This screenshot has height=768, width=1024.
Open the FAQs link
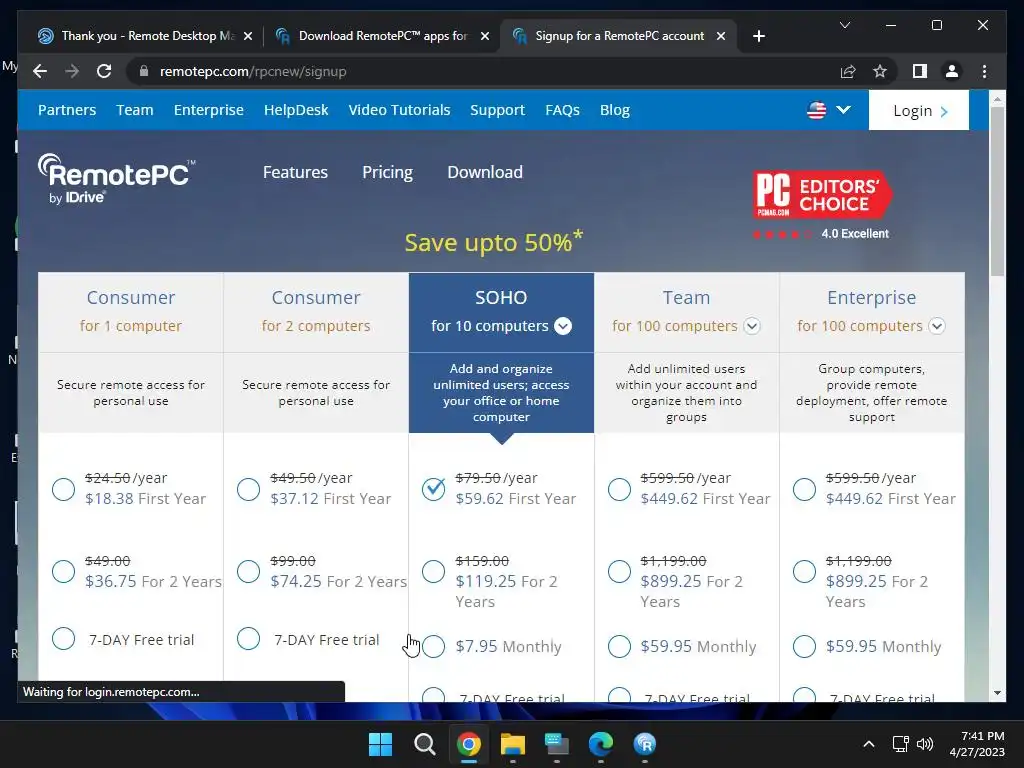point(562,110)
